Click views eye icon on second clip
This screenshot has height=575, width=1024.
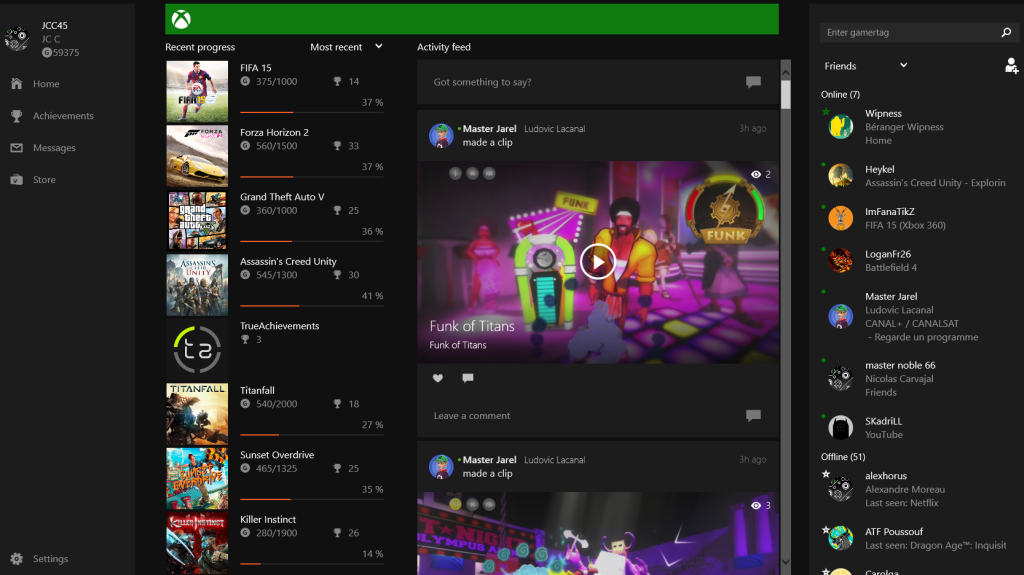(756, 506)
